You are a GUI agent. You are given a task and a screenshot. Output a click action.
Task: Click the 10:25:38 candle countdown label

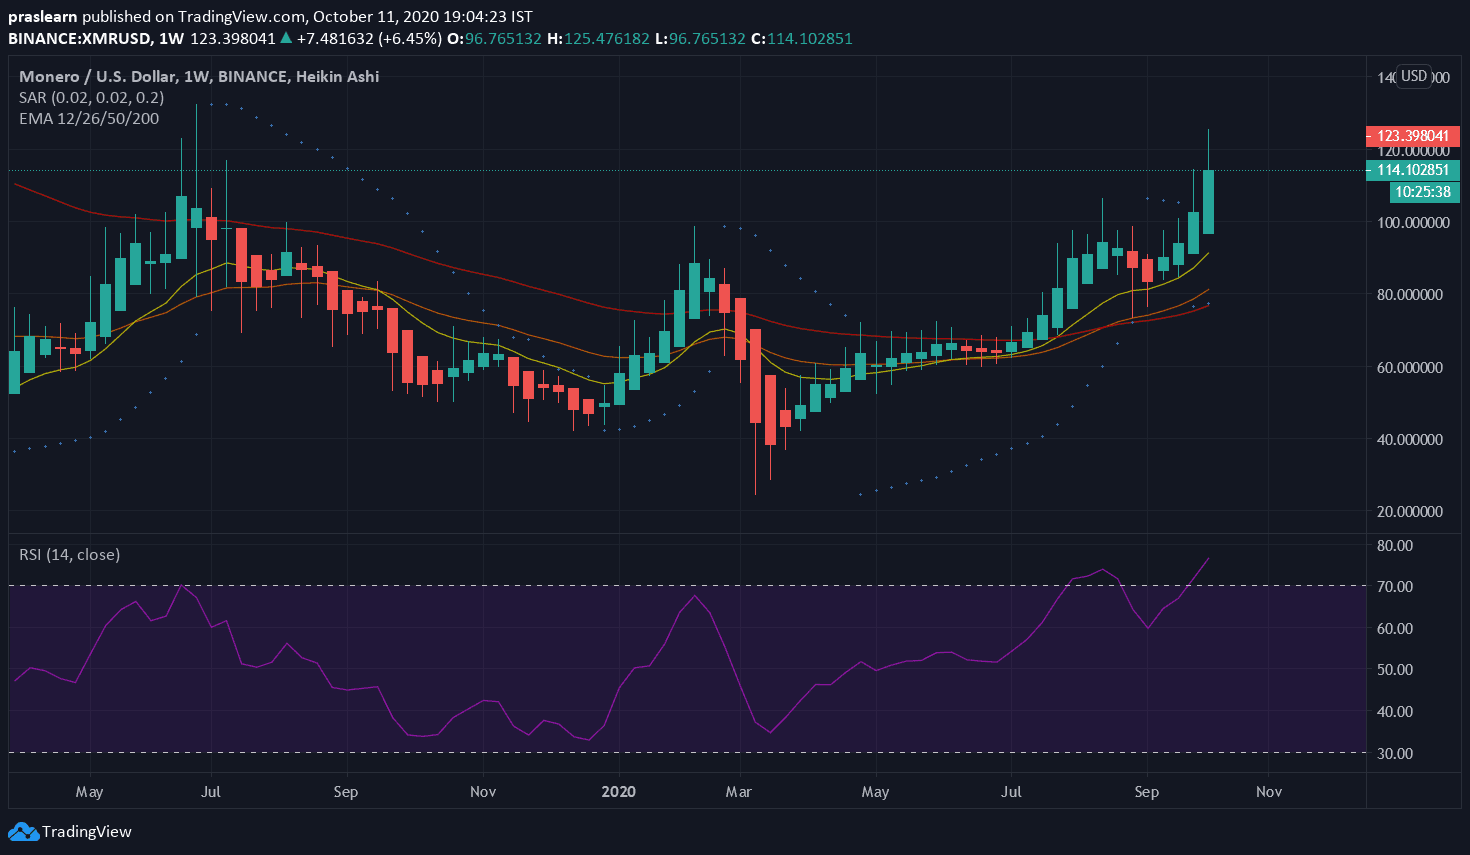[1422, 192]
